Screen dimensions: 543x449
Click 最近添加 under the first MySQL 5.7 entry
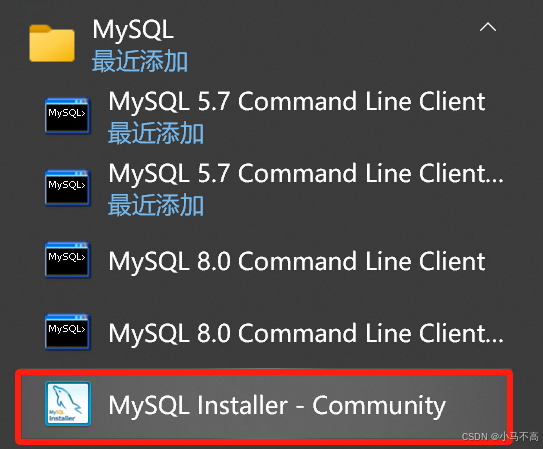point(156,133)
